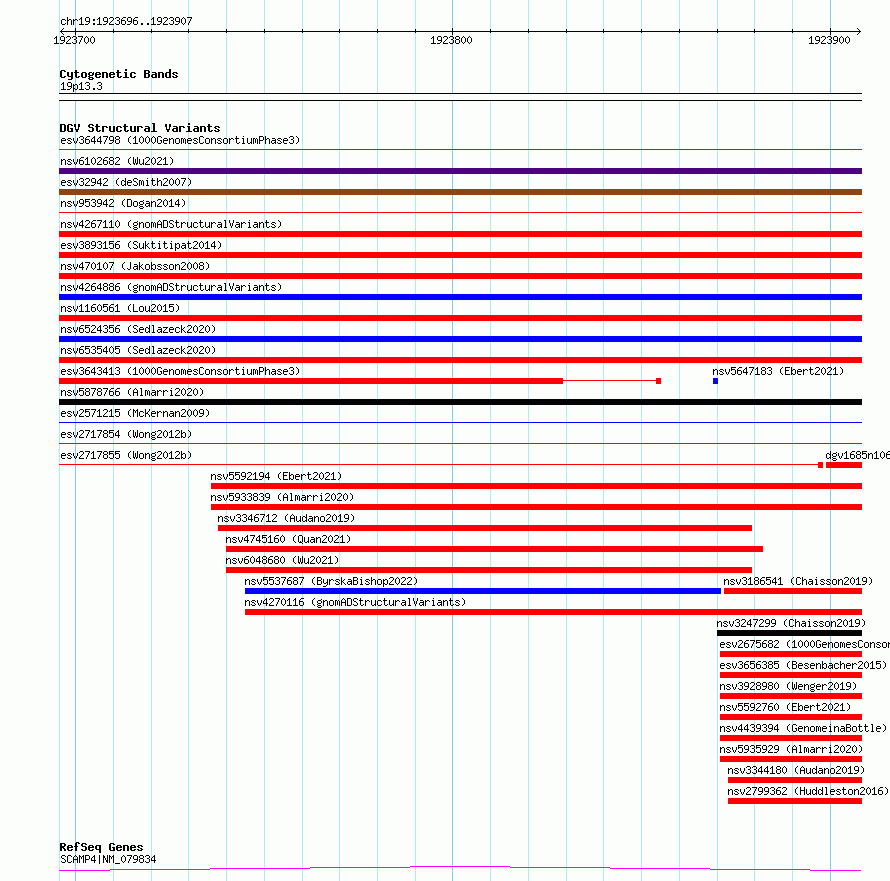Click the right arrowhead of the ruler
The height and width of the screenshot is (881, 890).
click(858, 32)
